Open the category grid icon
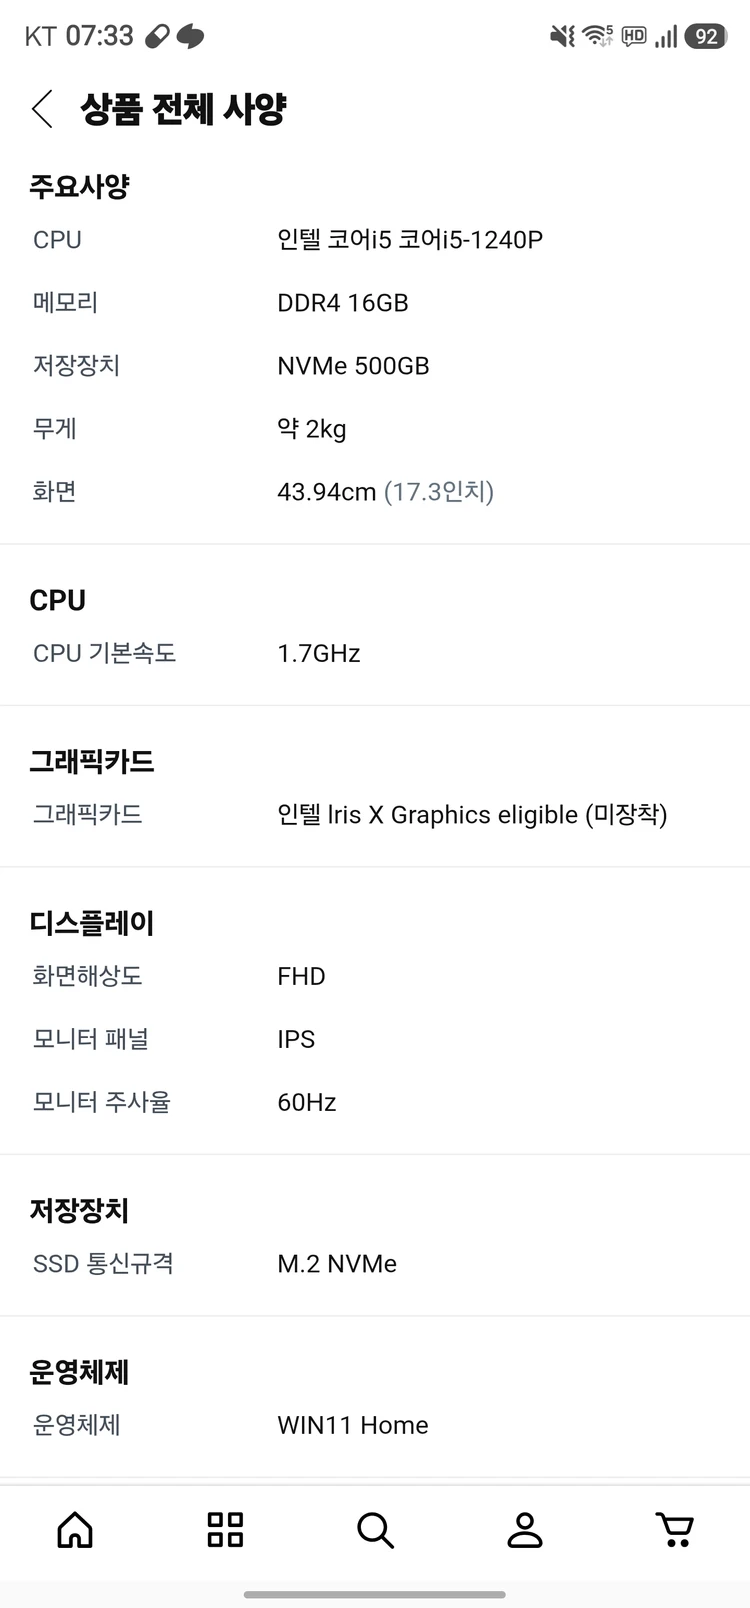This screenshot has width=750, height=1608. coord(225,1529)
